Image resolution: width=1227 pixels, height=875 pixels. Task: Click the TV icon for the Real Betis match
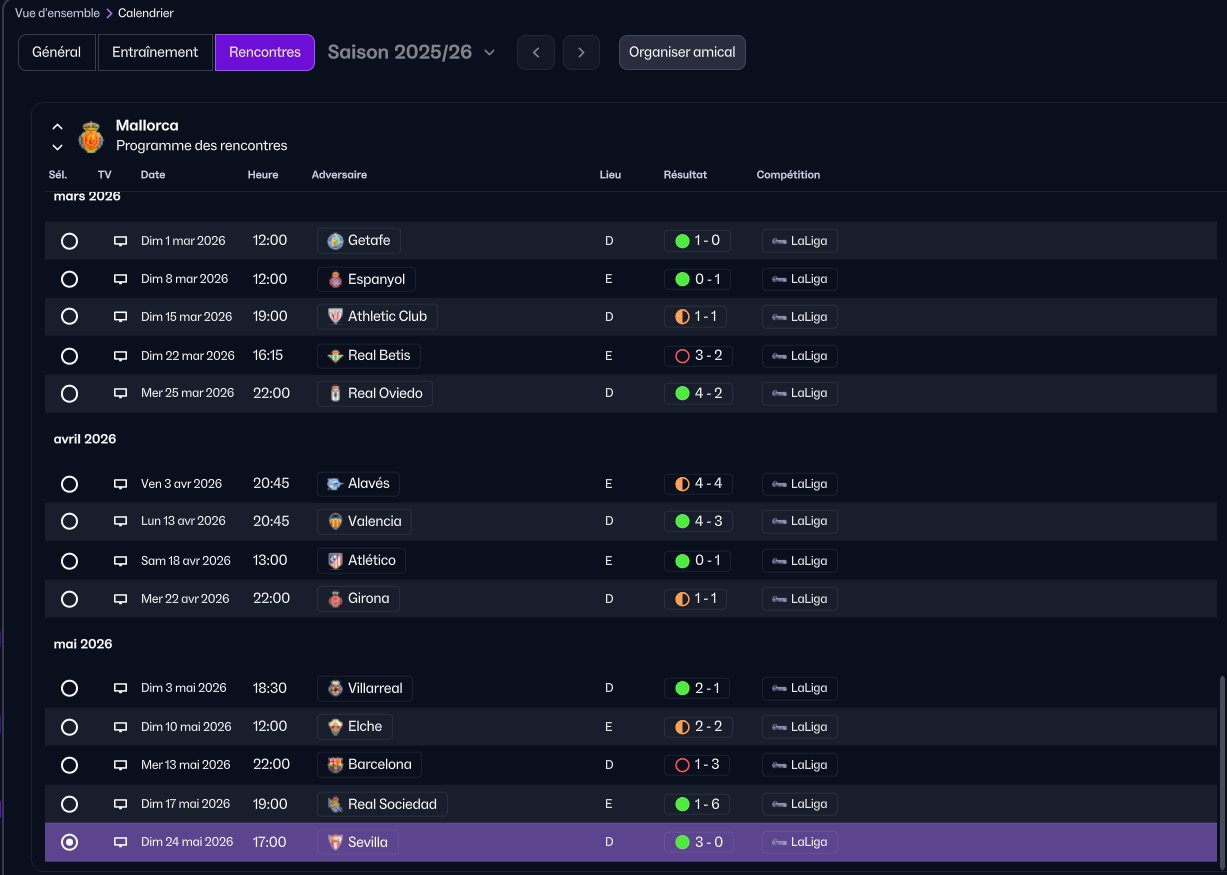pos(120,356)
